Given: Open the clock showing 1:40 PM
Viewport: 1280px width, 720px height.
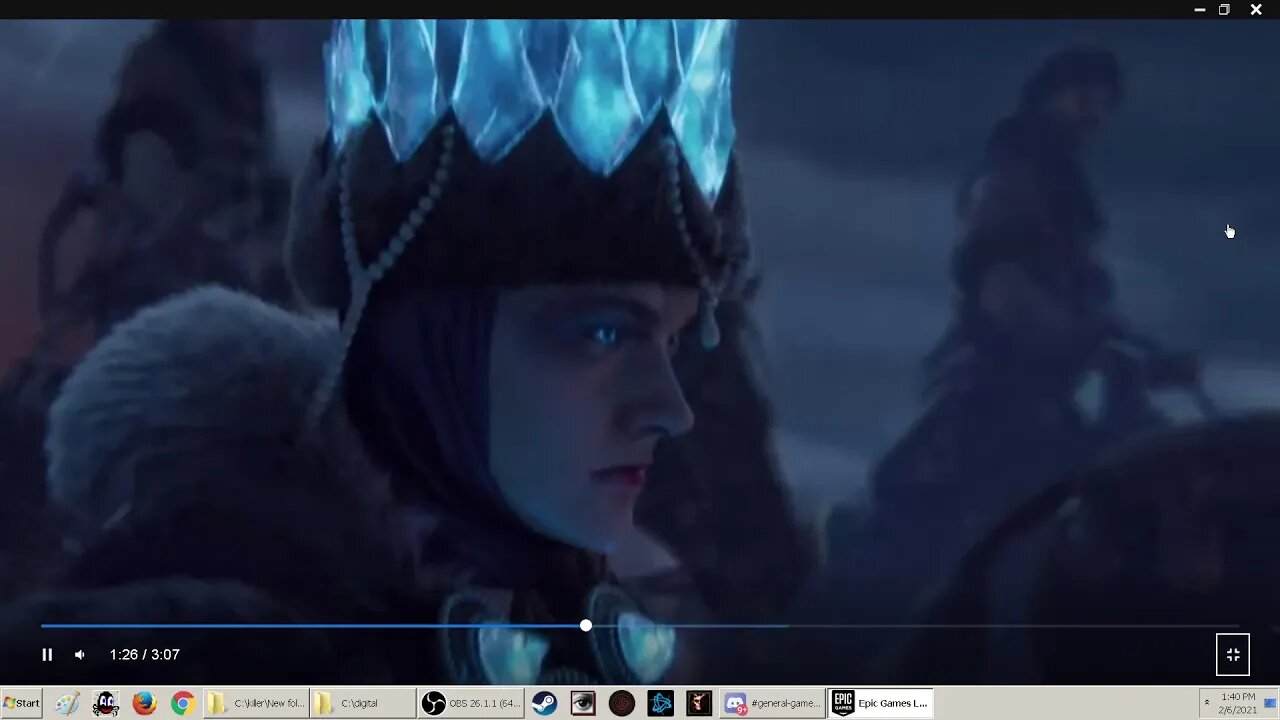Looking at the screenshot, I should coord(1237,703).
